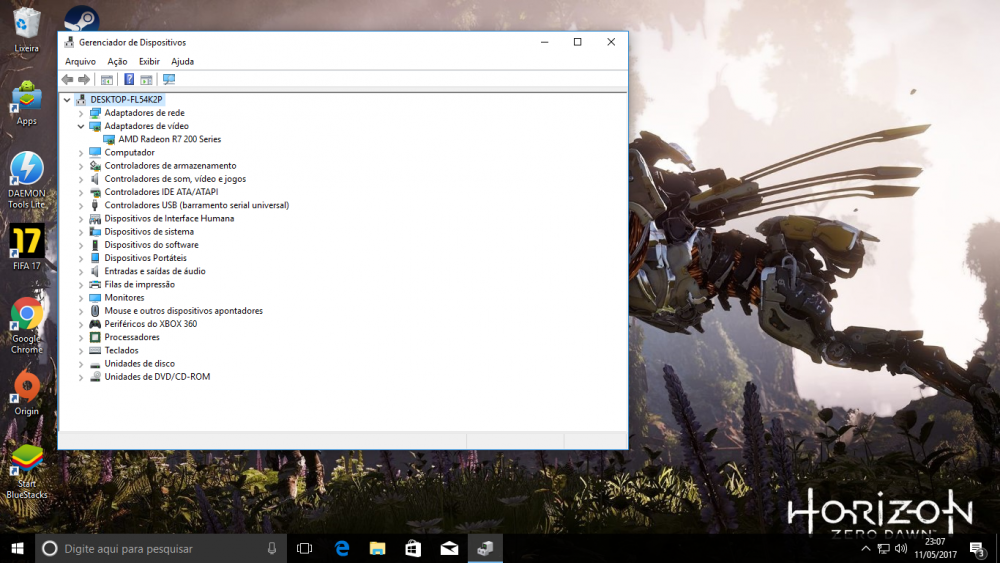
Task: Click the Help (question mark) toolbar icon
Action: [x=129, y=79]
